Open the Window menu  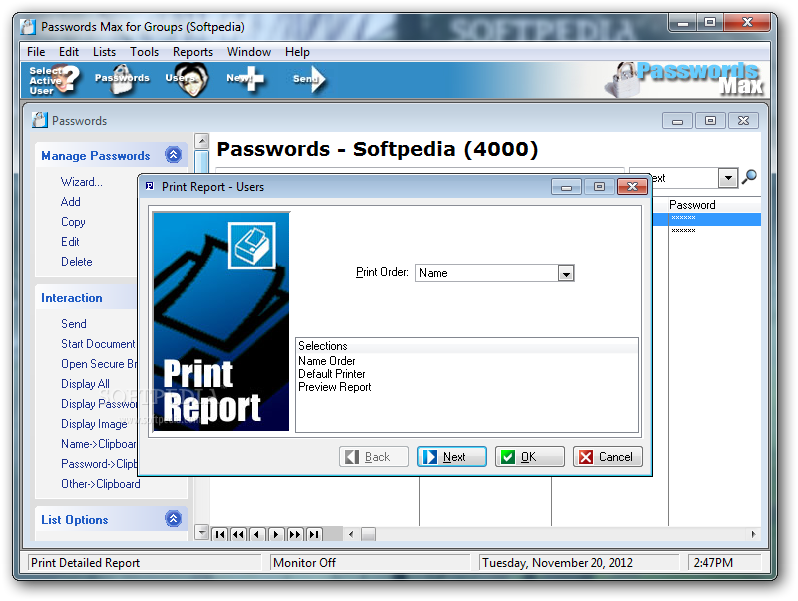(x=249, y=52)
